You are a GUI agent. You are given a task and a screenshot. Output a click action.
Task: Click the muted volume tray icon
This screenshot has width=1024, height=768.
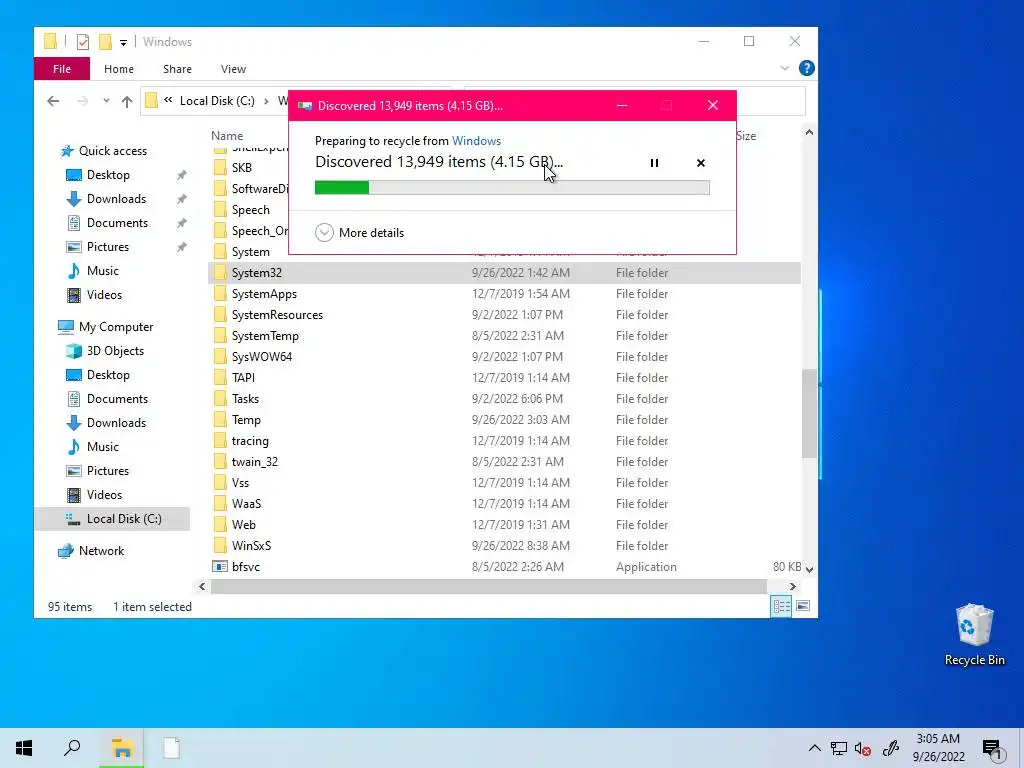pos(863,748)
